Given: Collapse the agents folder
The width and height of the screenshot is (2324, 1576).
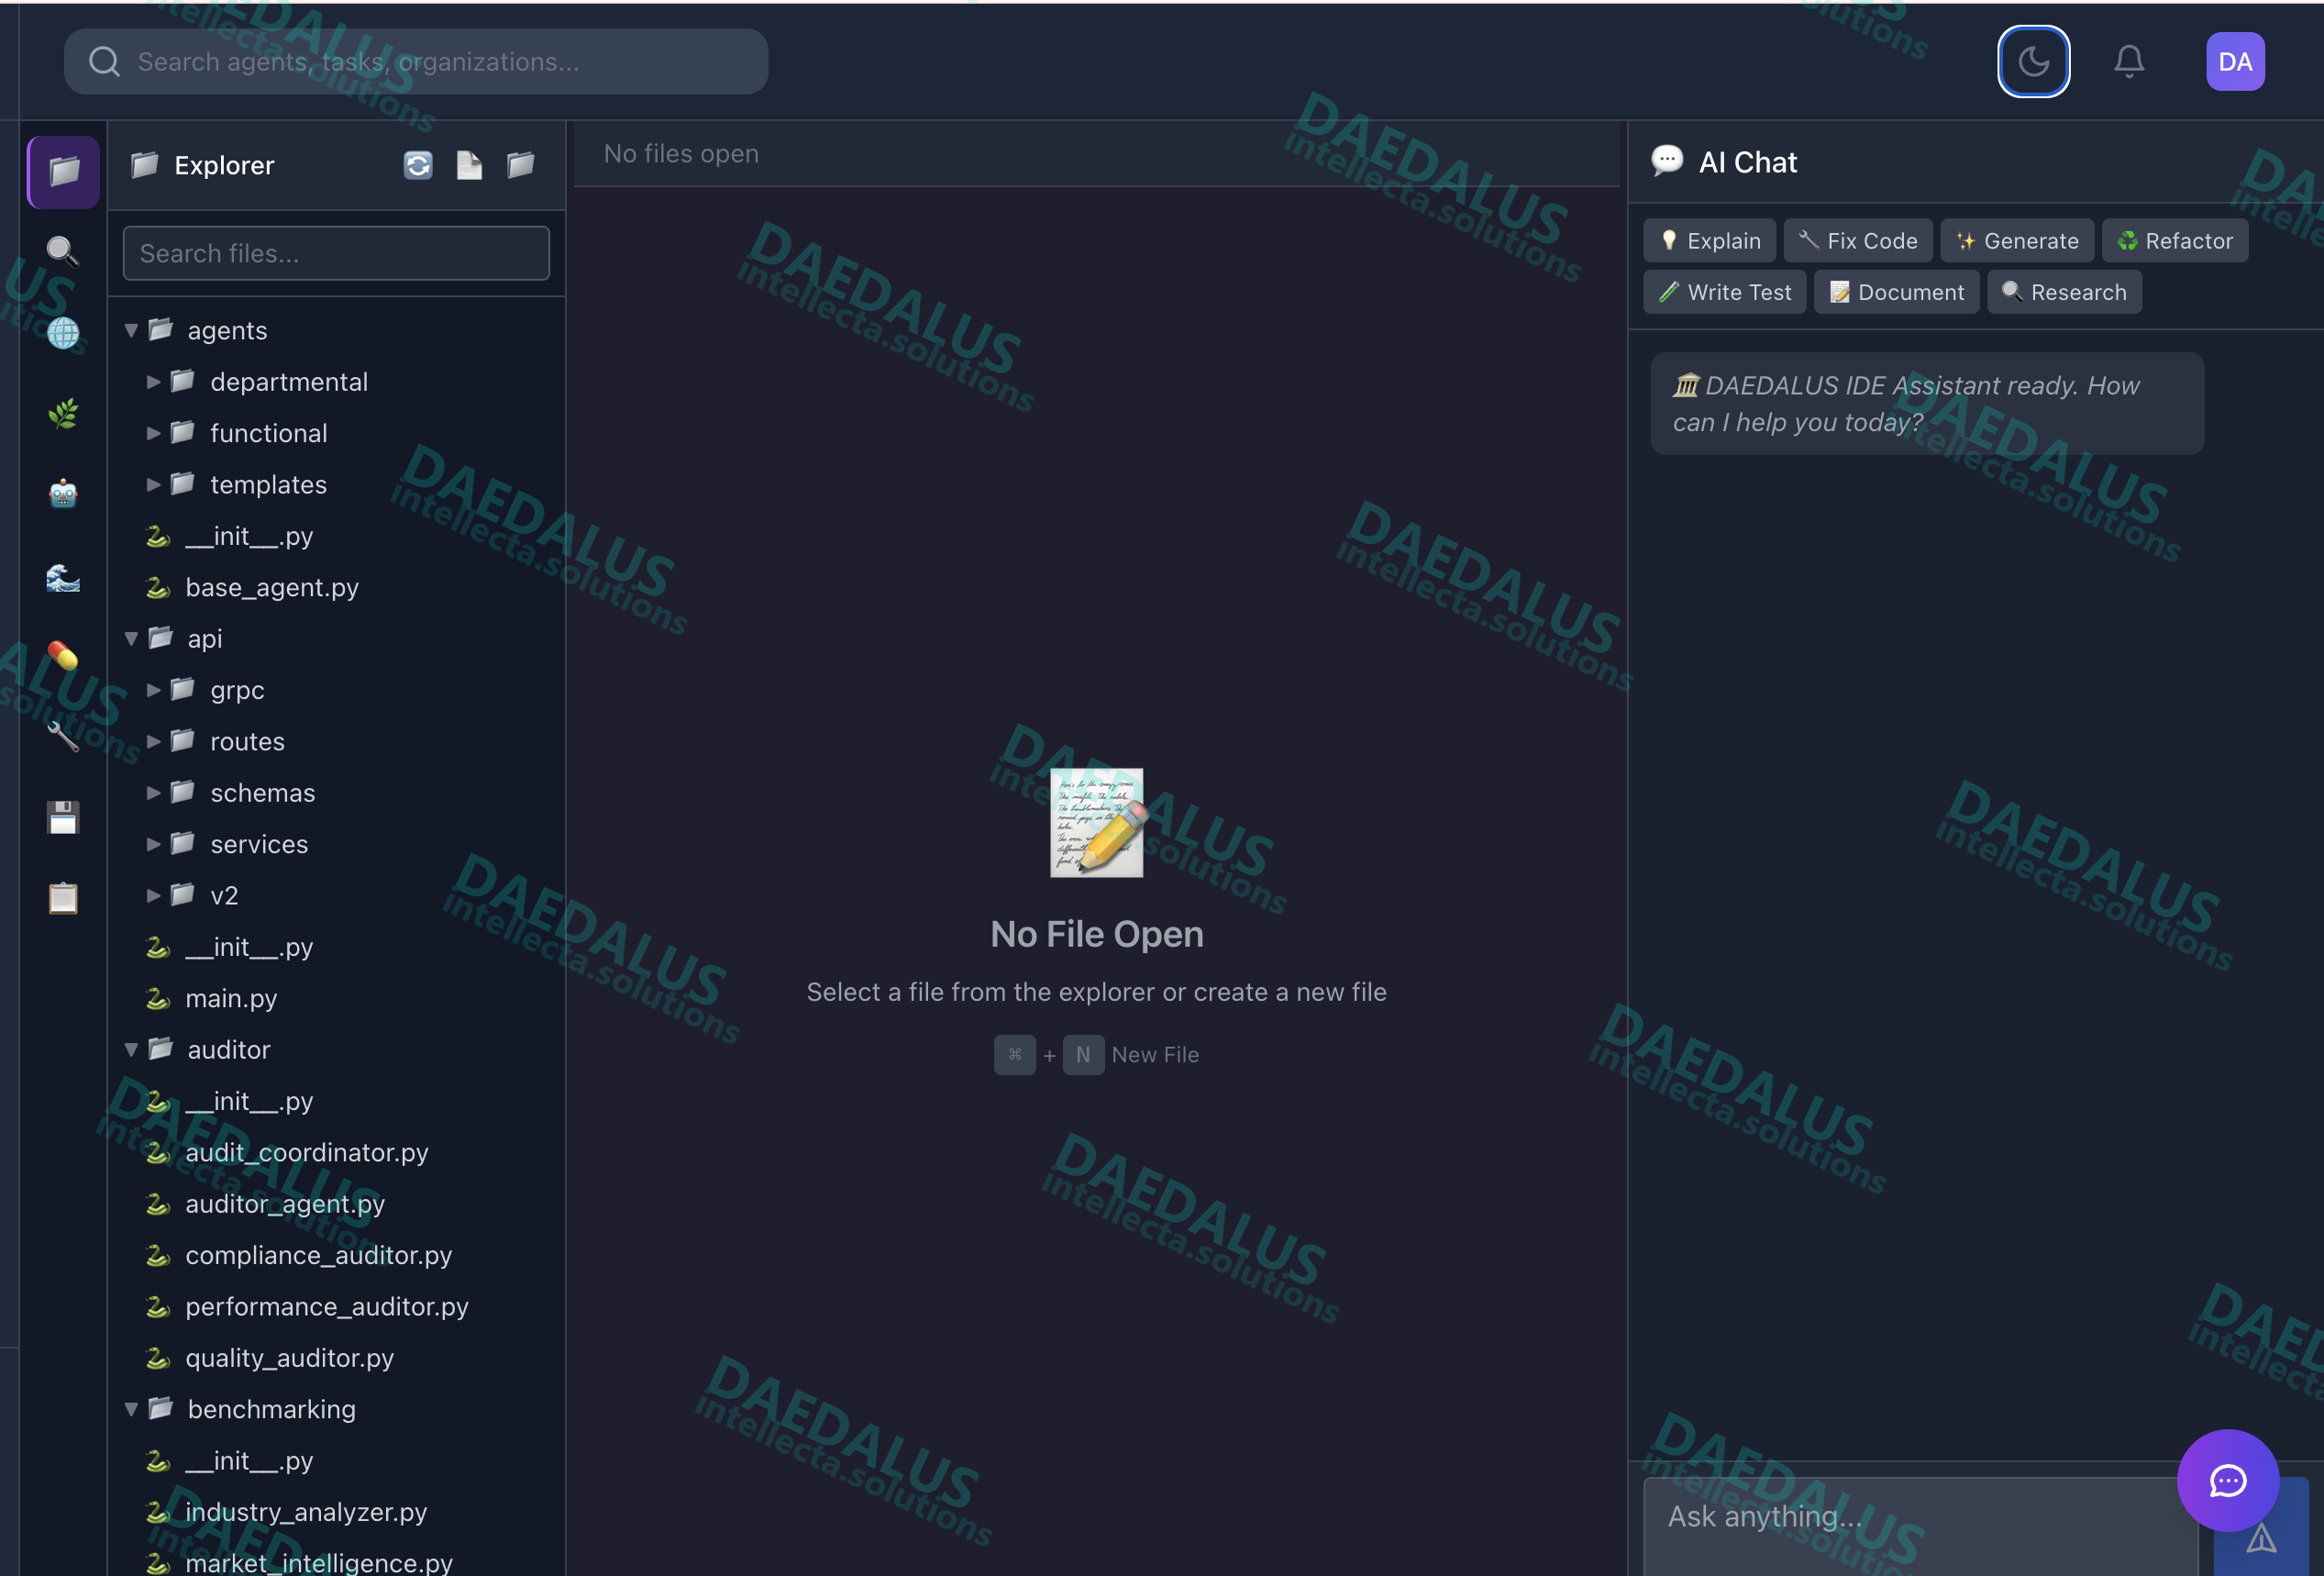Looking at the screenshot, I should [x=130, y=330].
